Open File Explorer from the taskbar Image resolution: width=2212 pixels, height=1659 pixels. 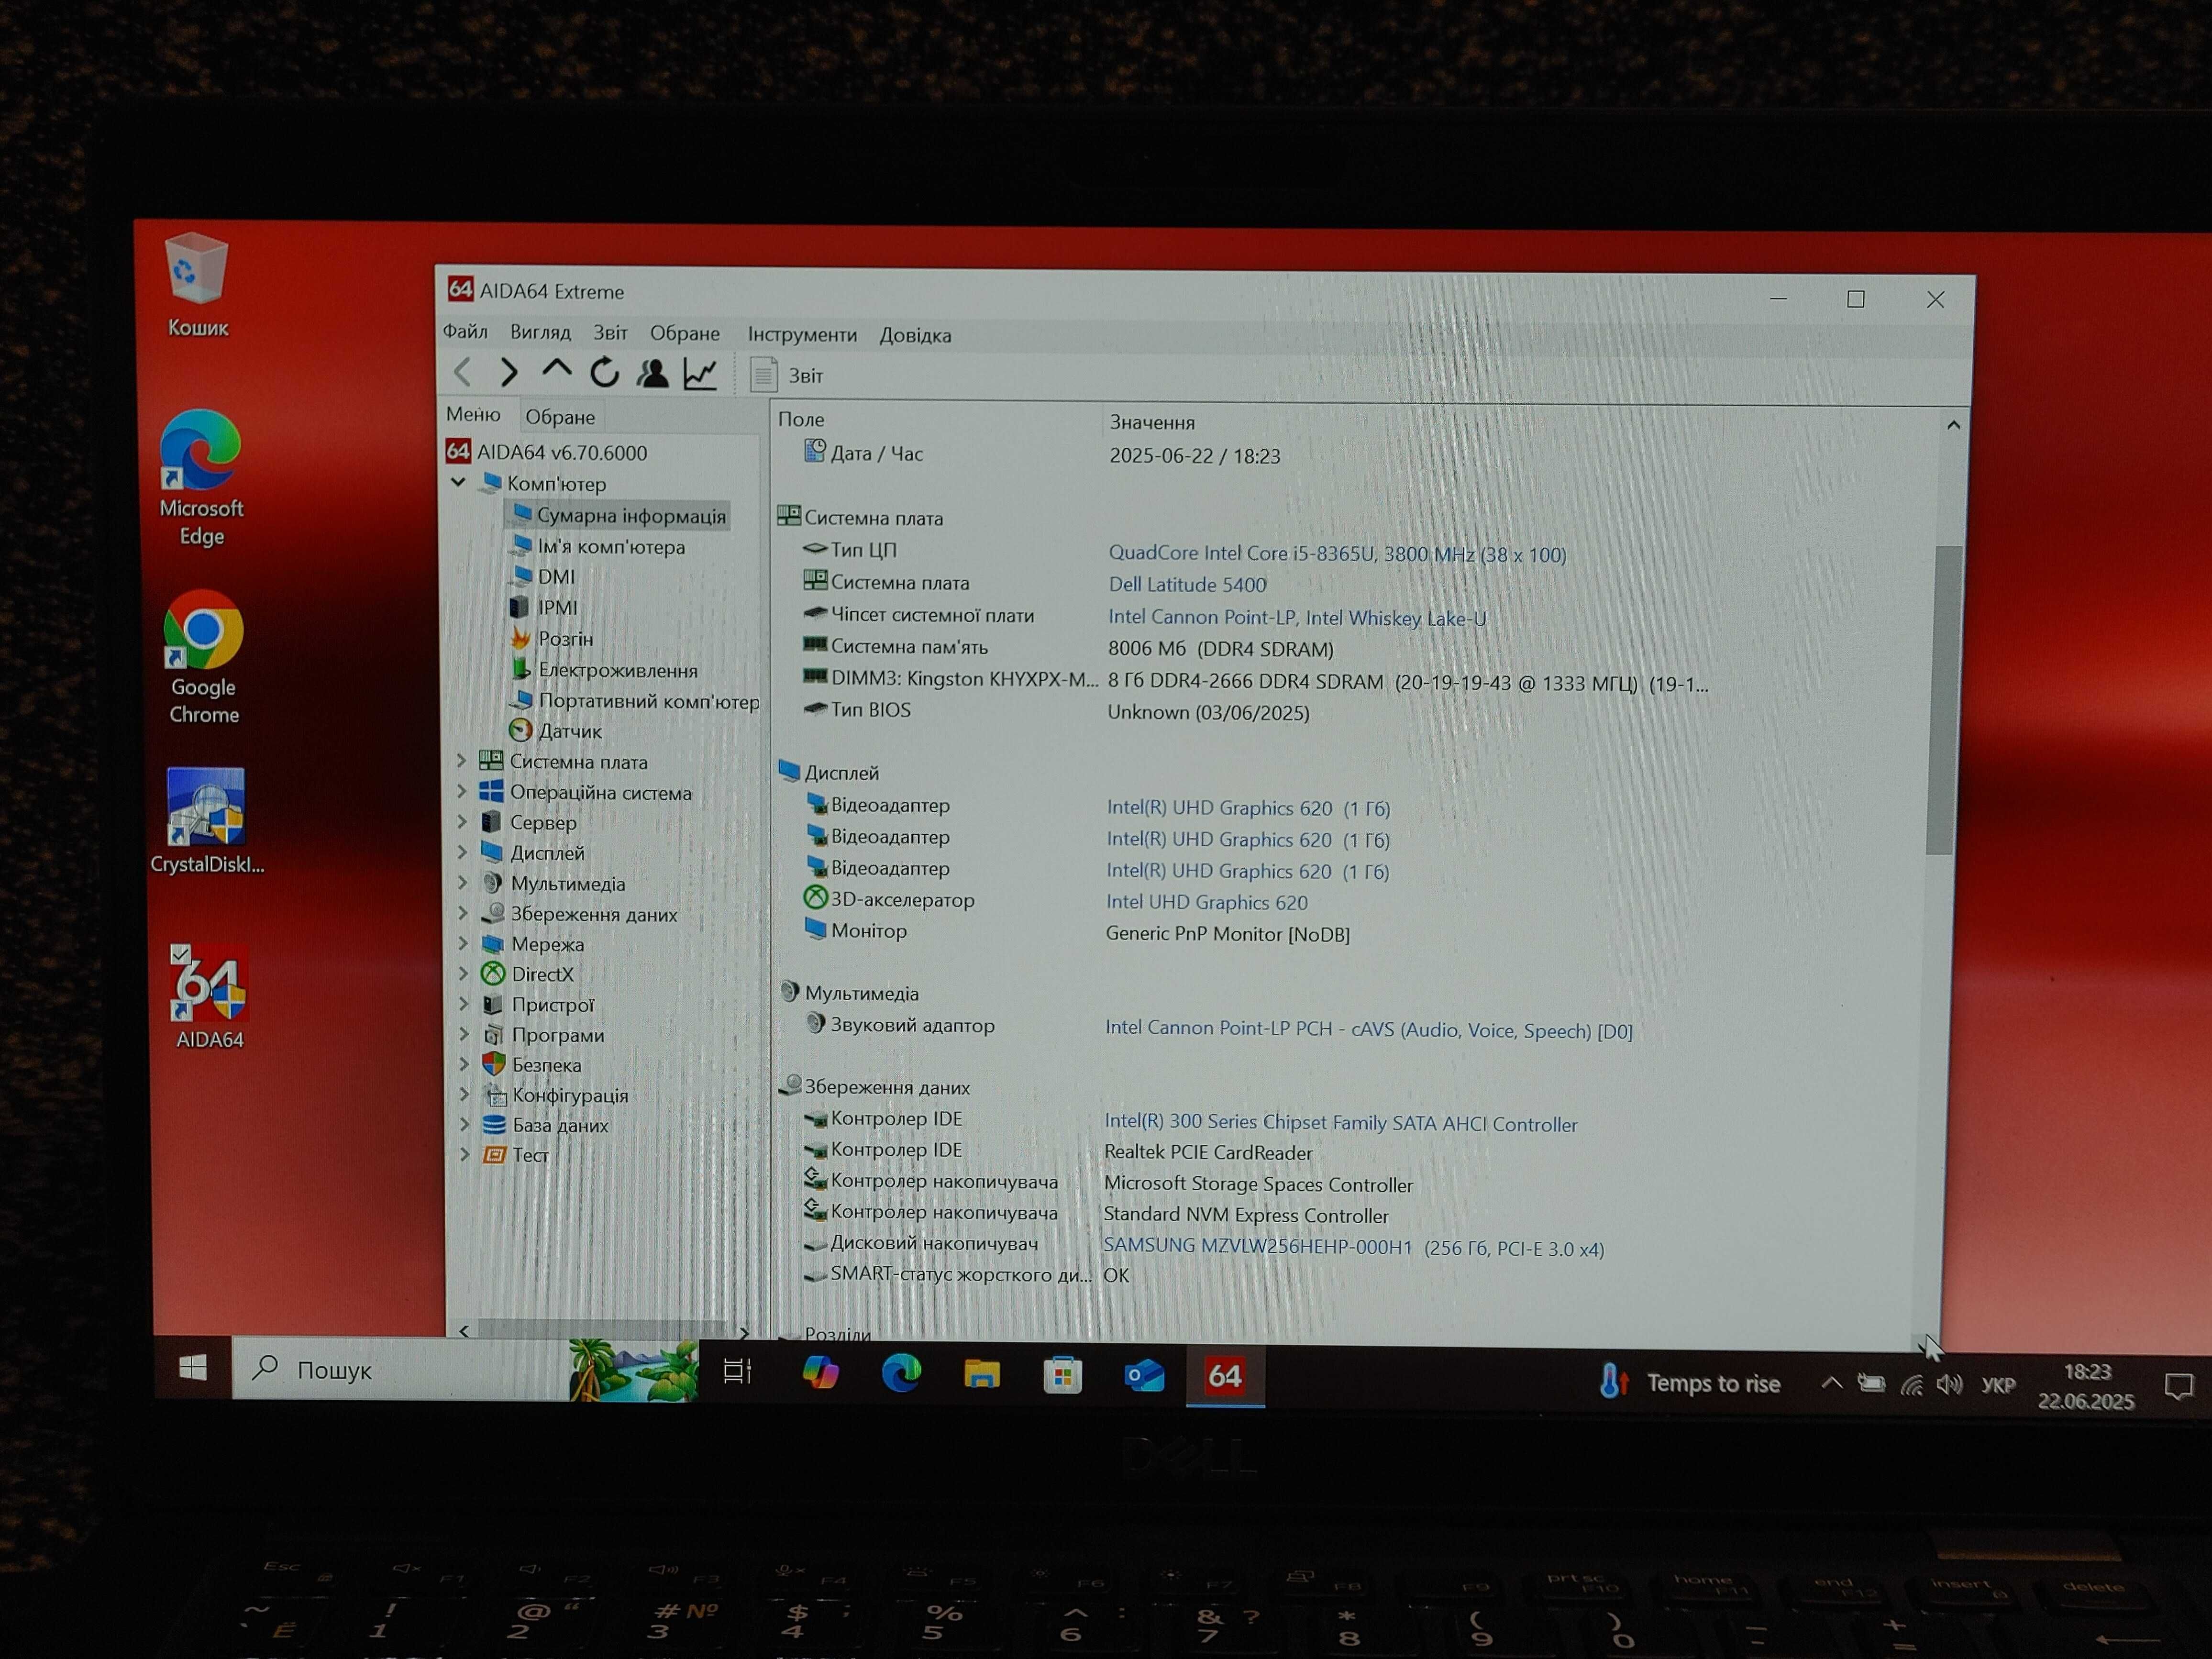tap(981, 1375)
